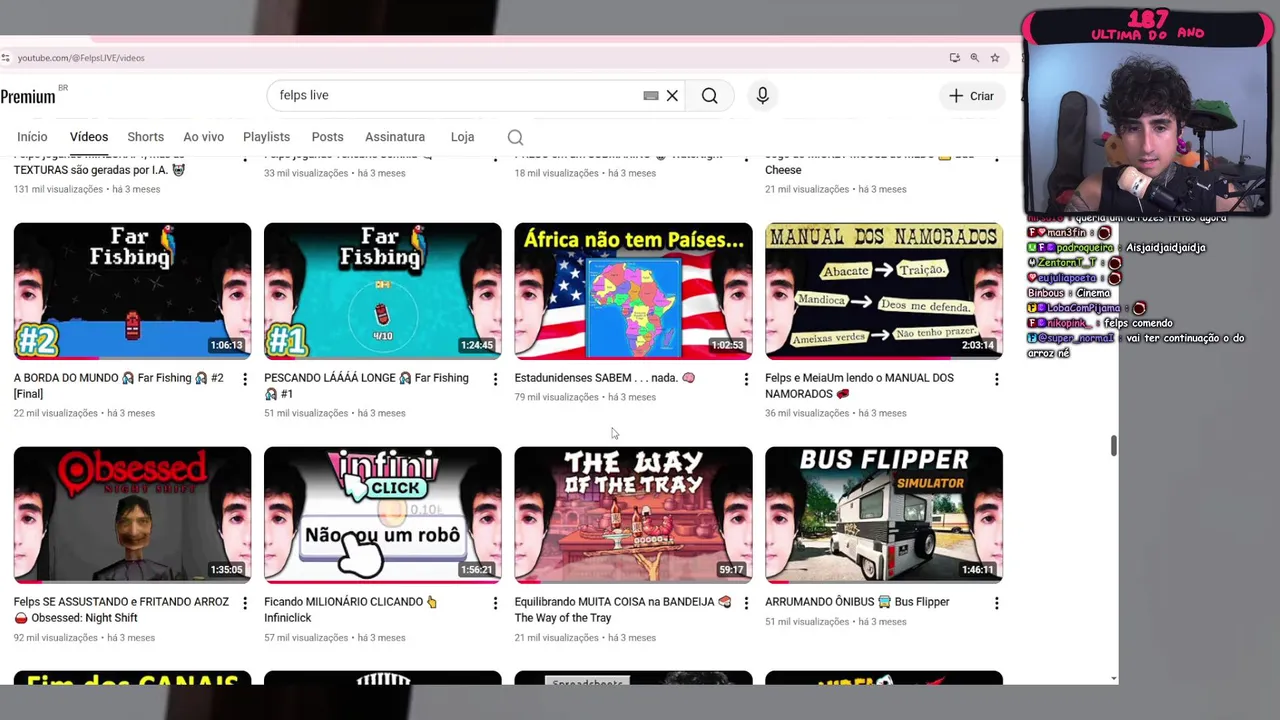
Task: Open the Ao vivo tab
Action: click(203, 137)
